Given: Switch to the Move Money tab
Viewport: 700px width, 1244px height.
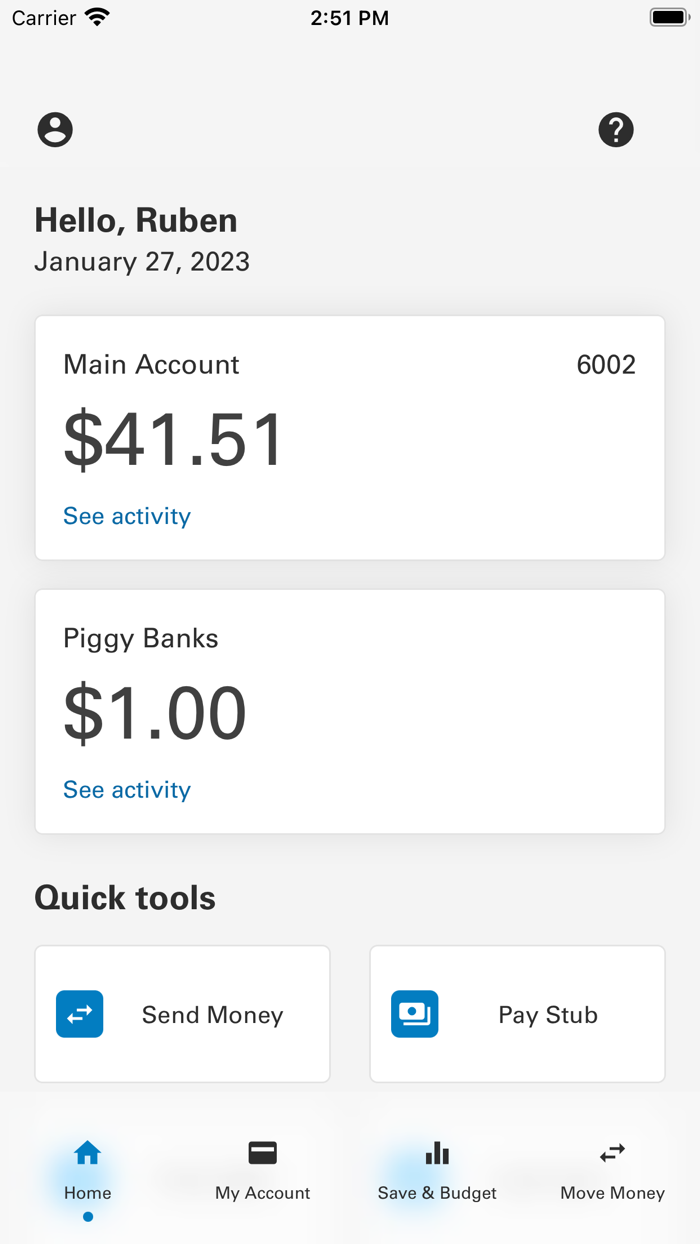Looking at the screenshot, I should (612, 1172).
